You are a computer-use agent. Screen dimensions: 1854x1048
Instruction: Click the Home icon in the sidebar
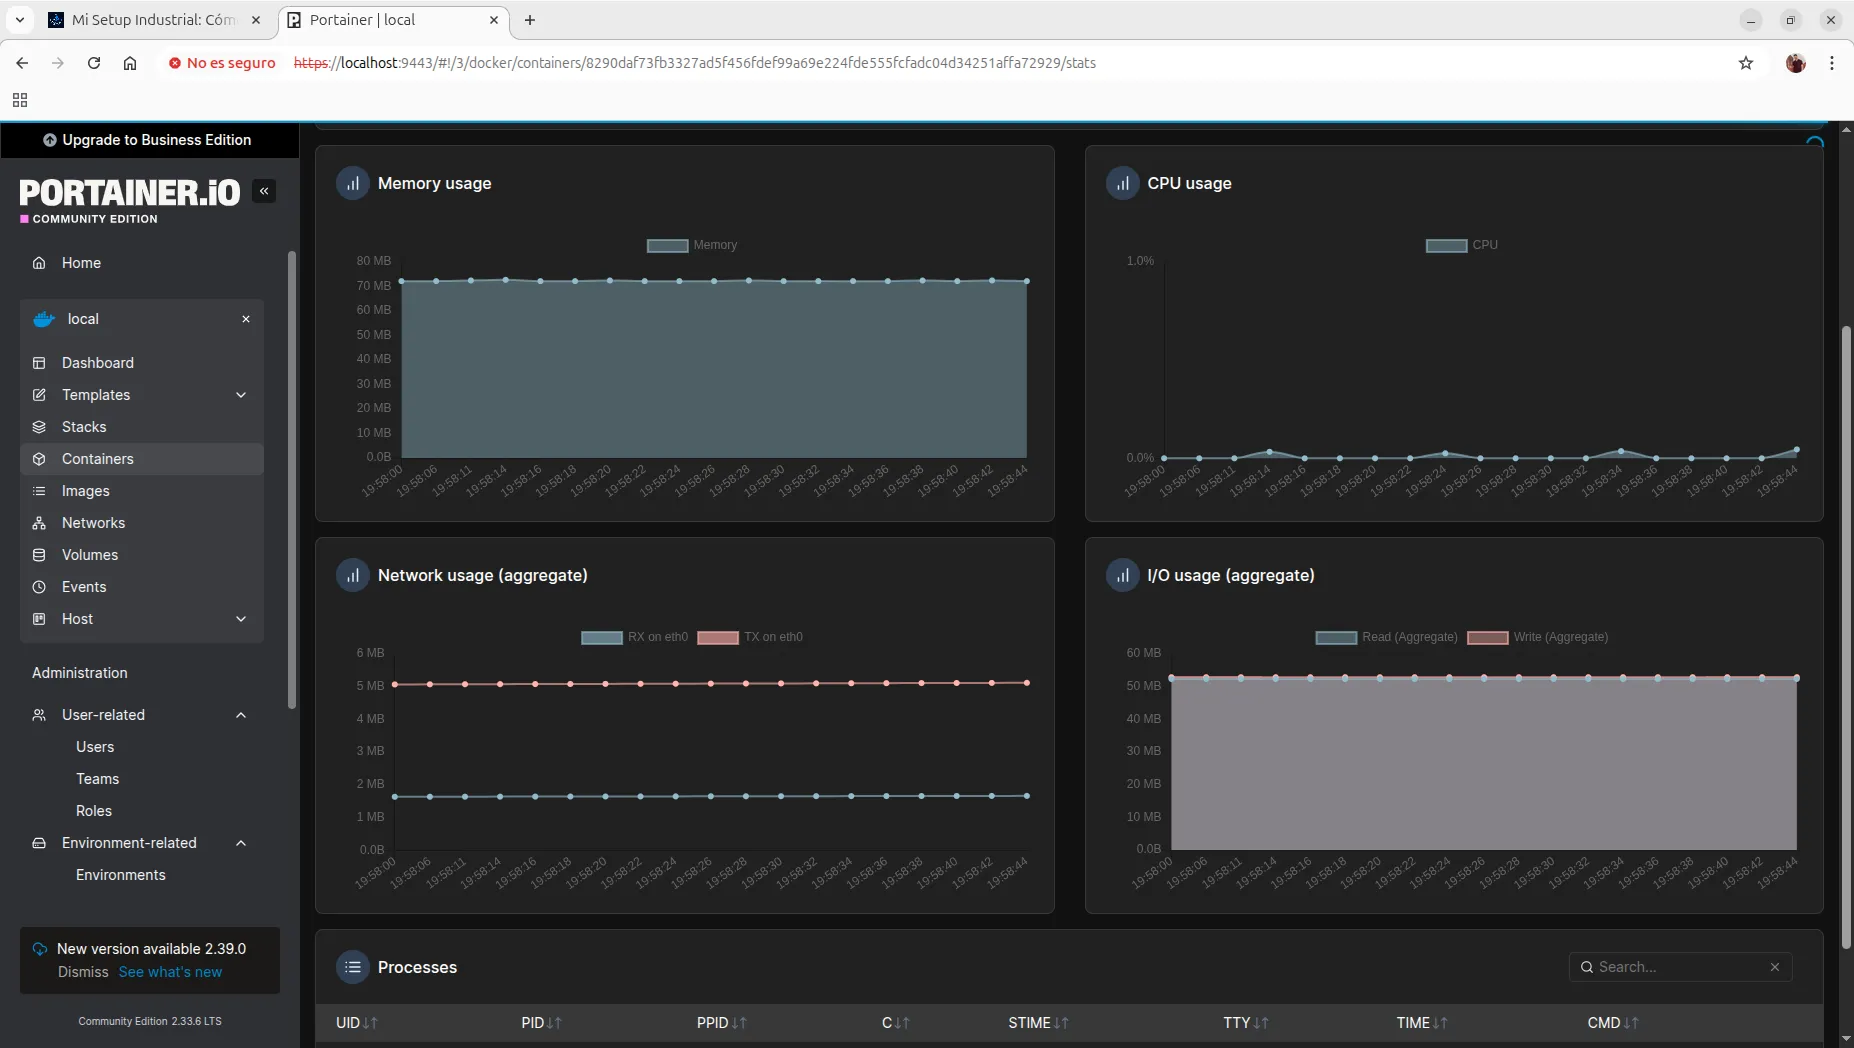[x=39, y=263]
